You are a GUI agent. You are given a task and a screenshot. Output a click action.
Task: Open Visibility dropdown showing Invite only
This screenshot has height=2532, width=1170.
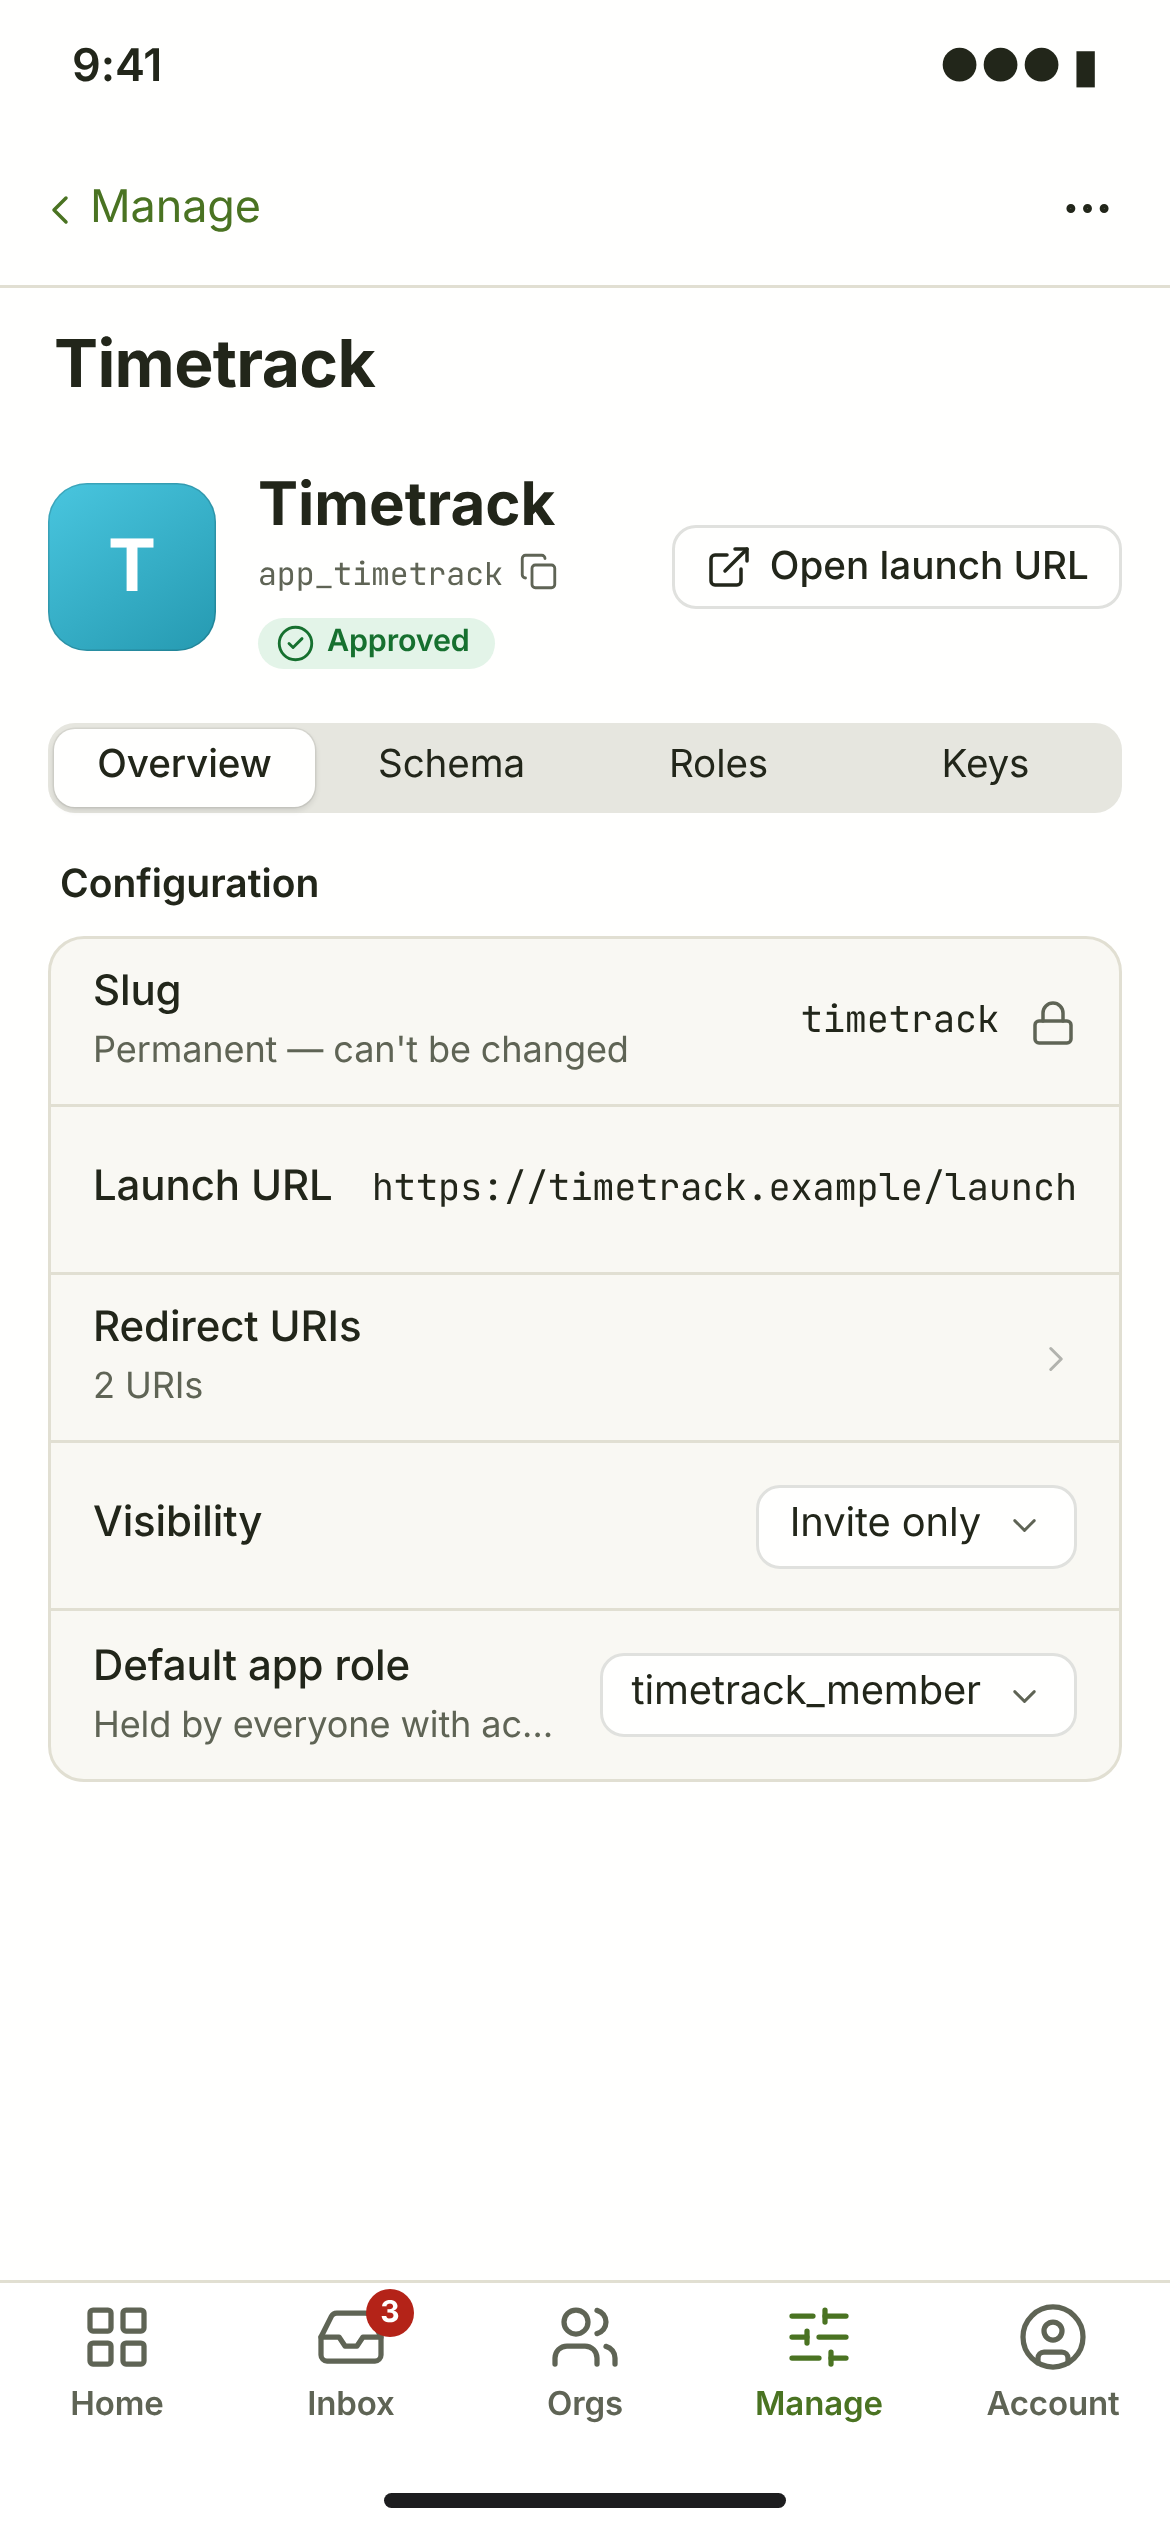point(916,1526)
